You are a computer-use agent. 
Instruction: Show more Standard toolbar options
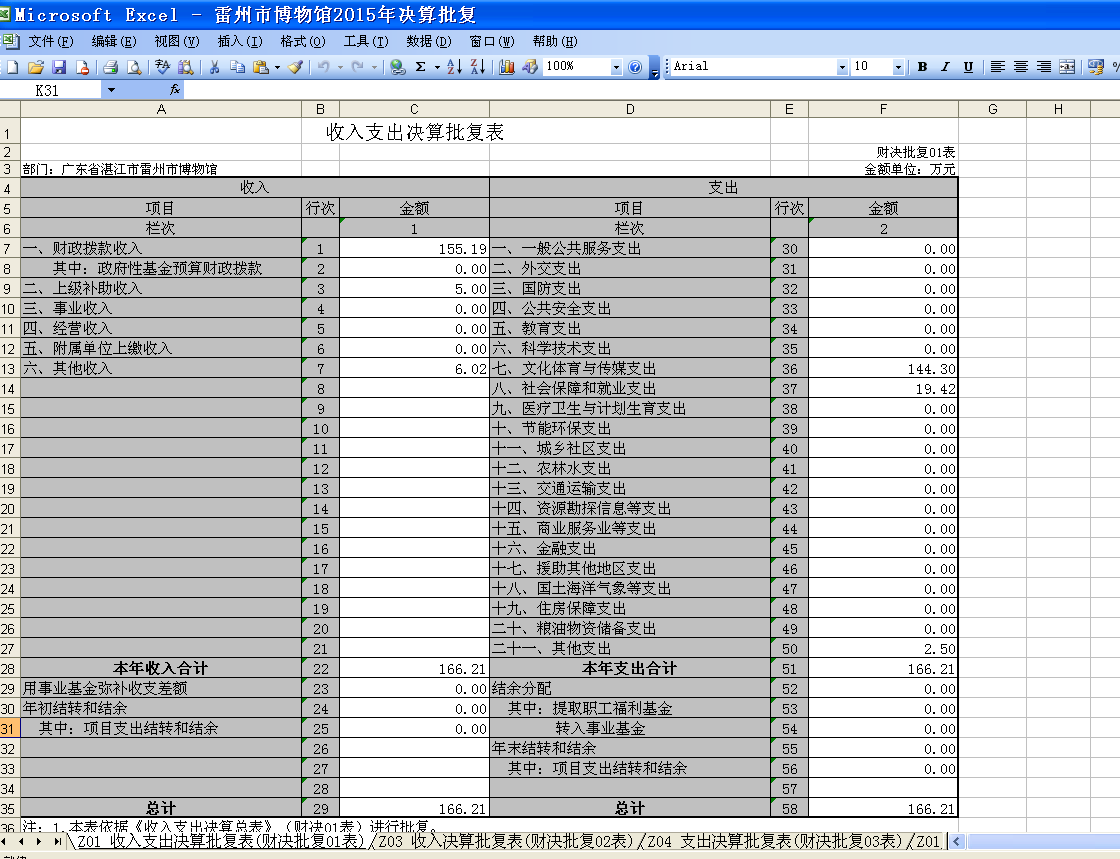(x=654, y=69)
